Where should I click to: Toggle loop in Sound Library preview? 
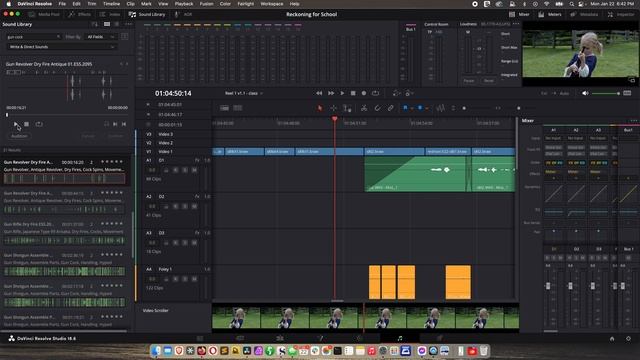(x=39, y=124)
